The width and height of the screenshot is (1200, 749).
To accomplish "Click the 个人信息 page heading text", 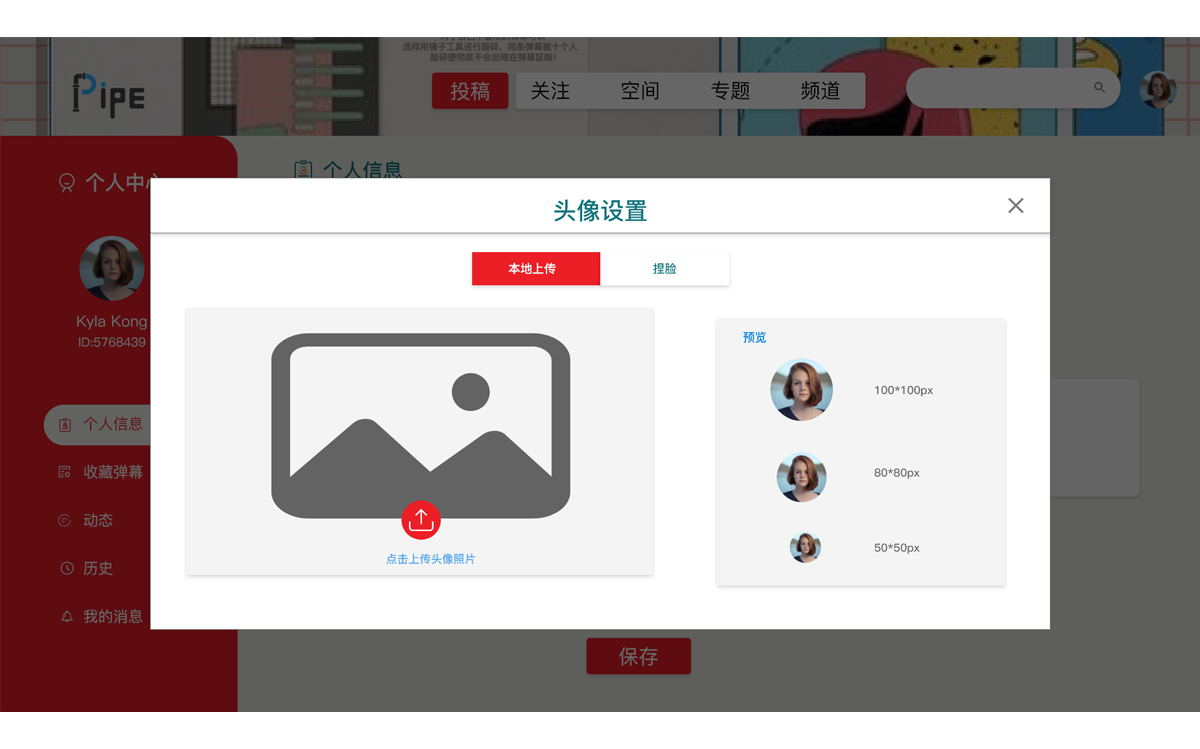I will coord(362,170).
